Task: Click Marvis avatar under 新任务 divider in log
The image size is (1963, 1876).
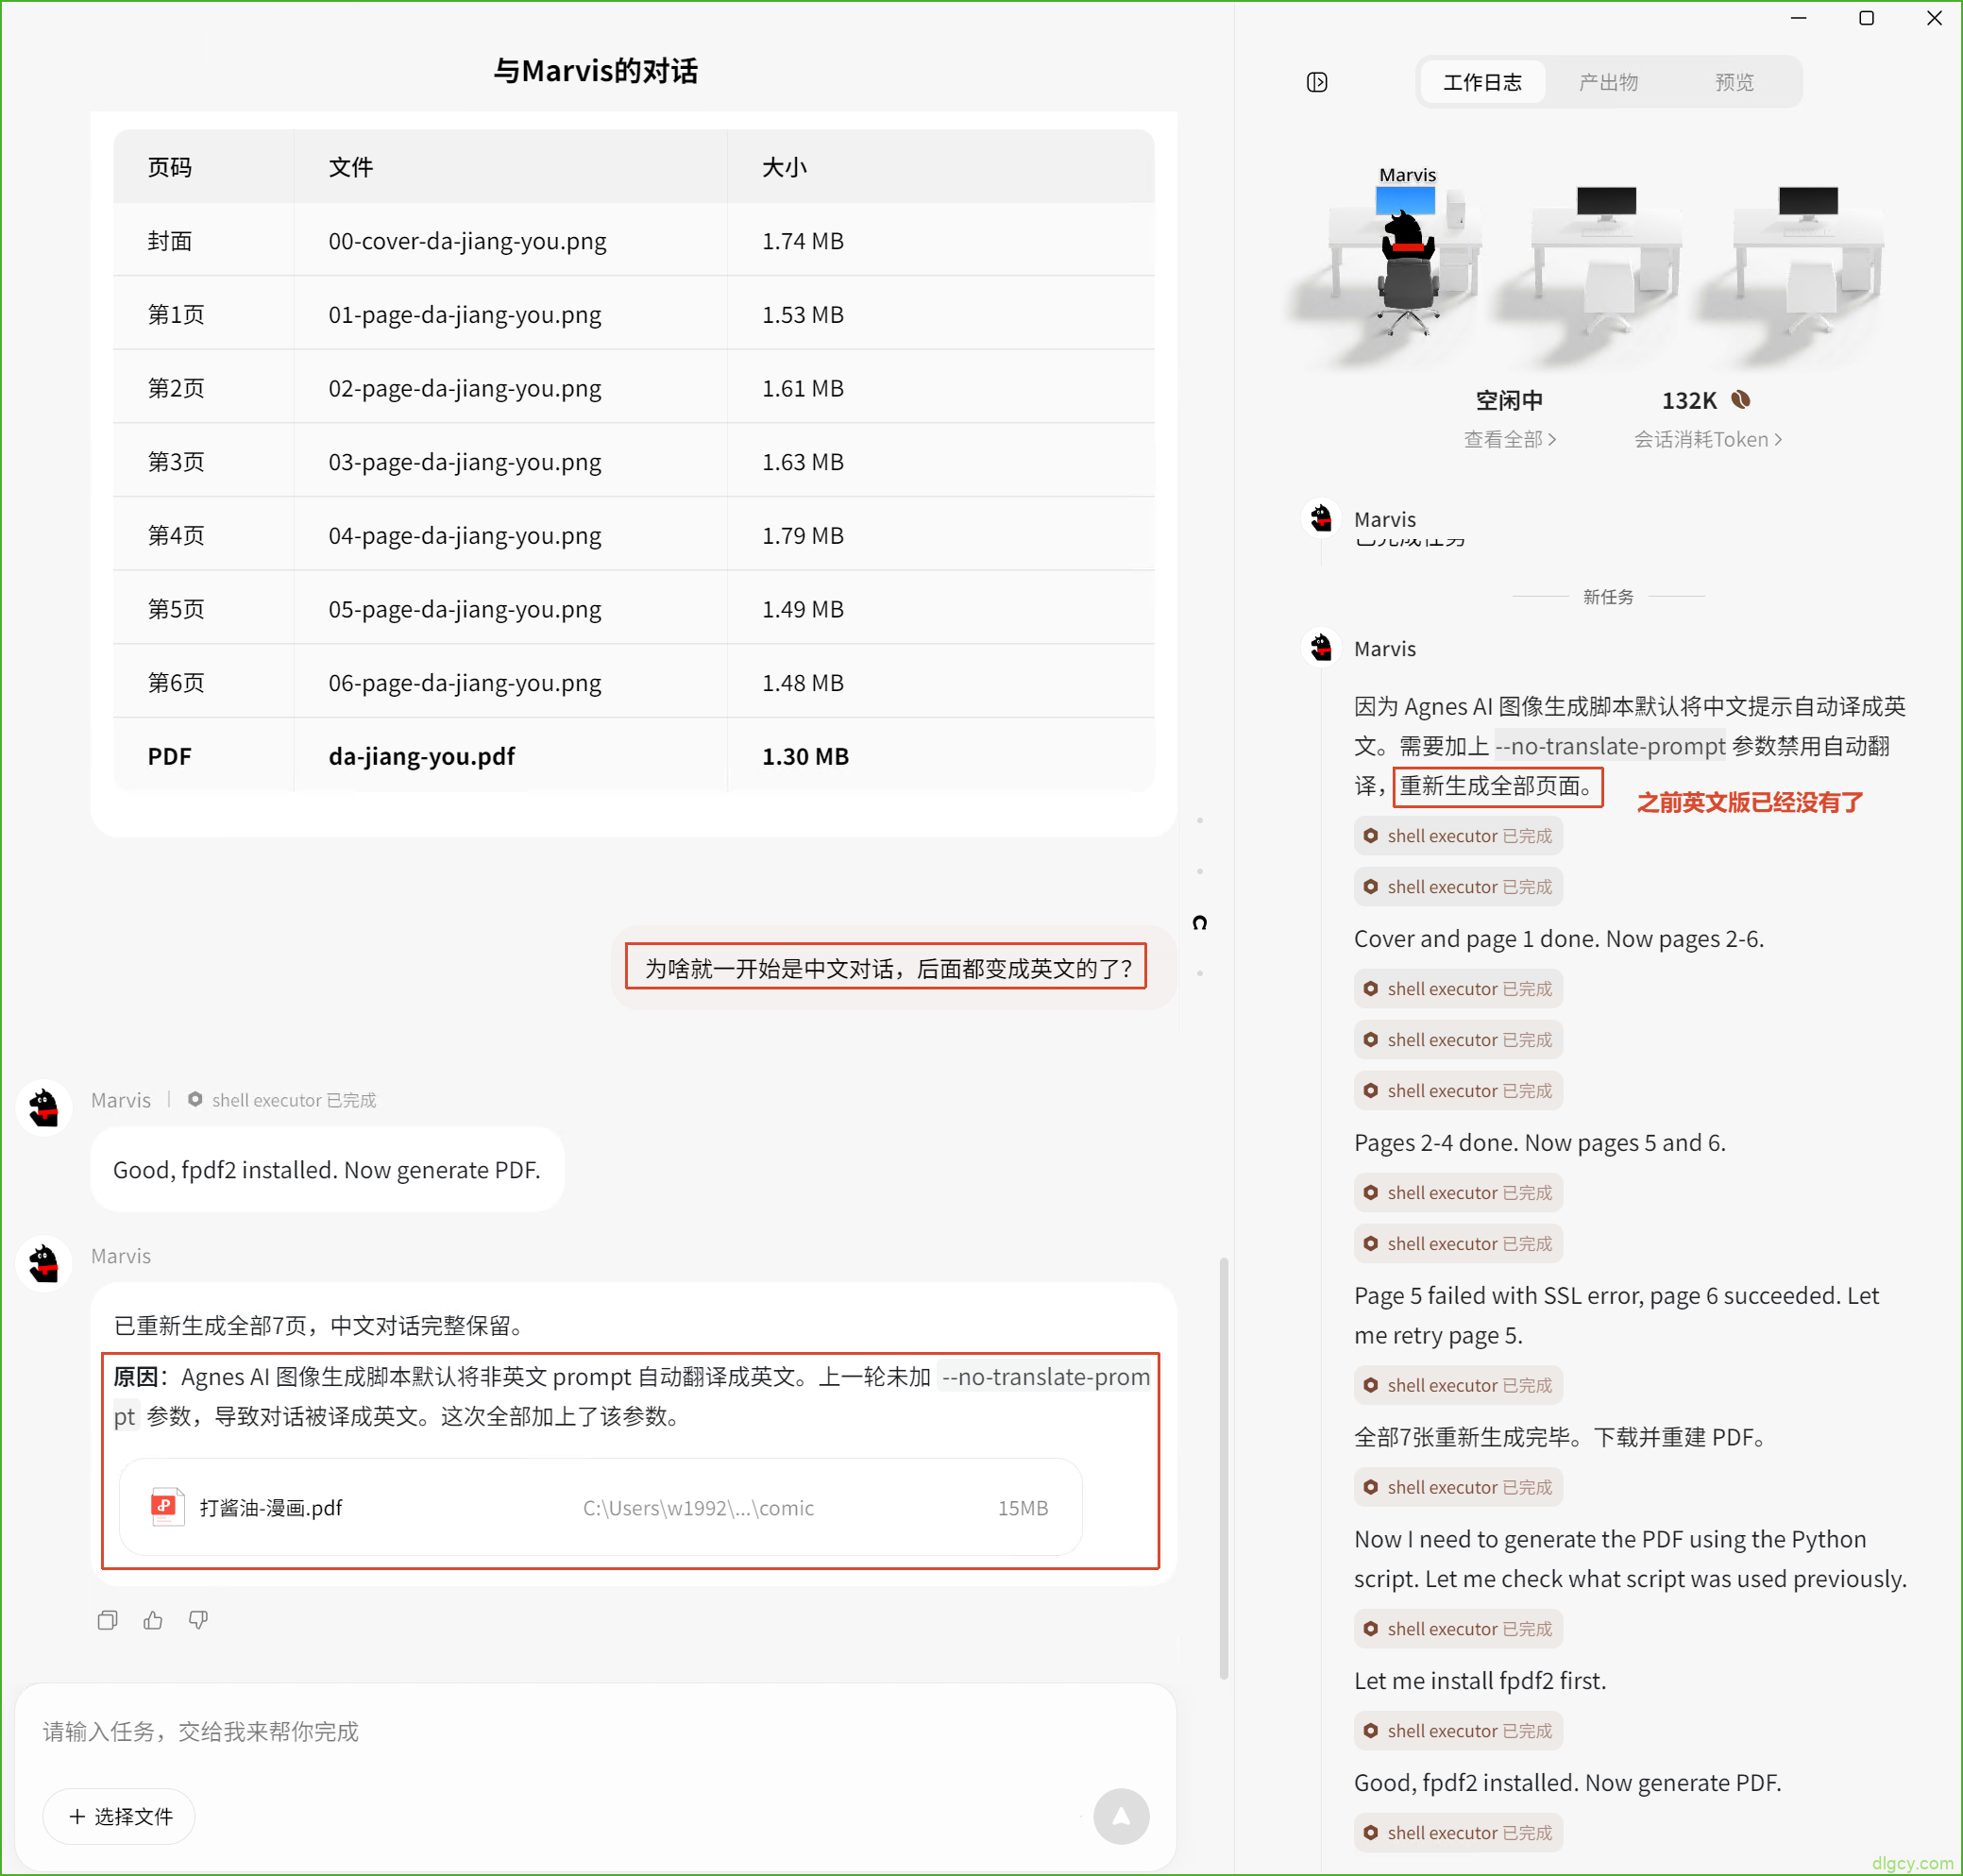Action: (1321, 648)
